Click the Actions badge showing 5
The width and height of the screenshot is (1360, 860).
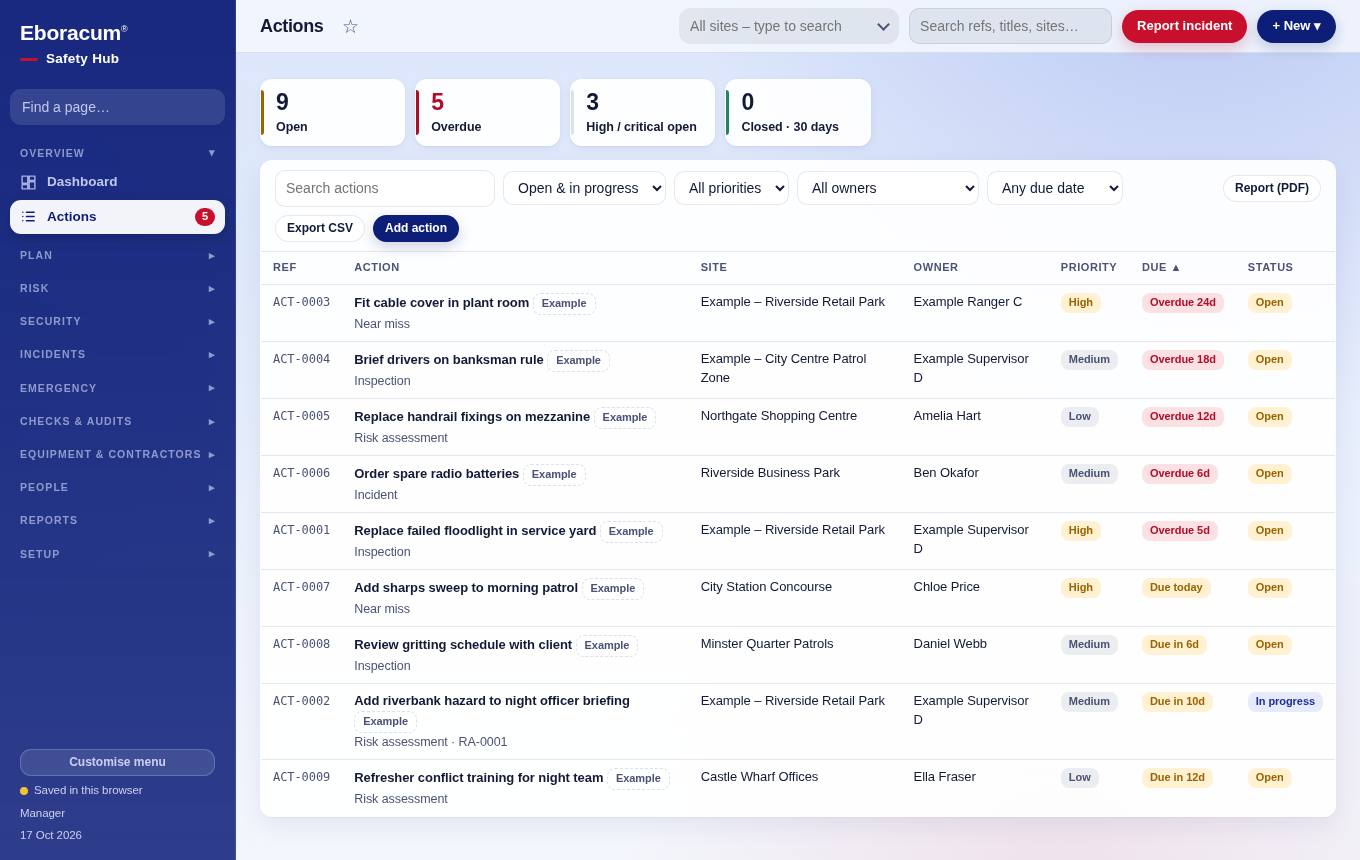(x=205, y=217)
